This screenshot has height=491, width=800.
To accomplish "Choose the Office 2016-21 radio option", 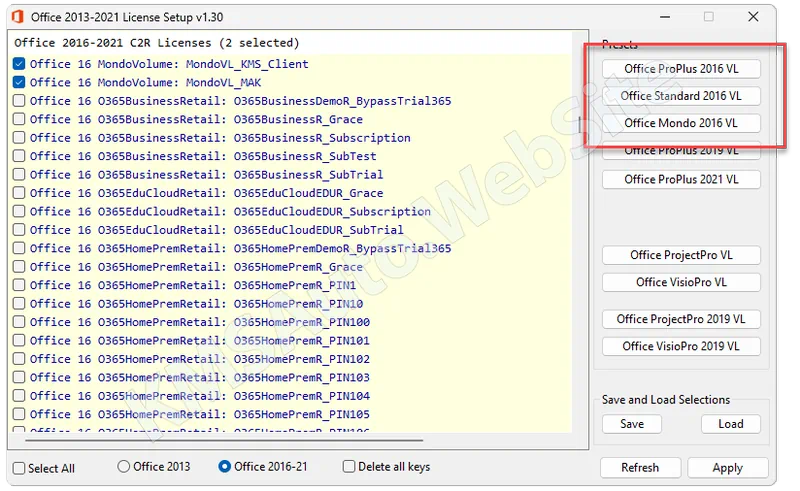I will pyautogui.click(x=225, y=467).
